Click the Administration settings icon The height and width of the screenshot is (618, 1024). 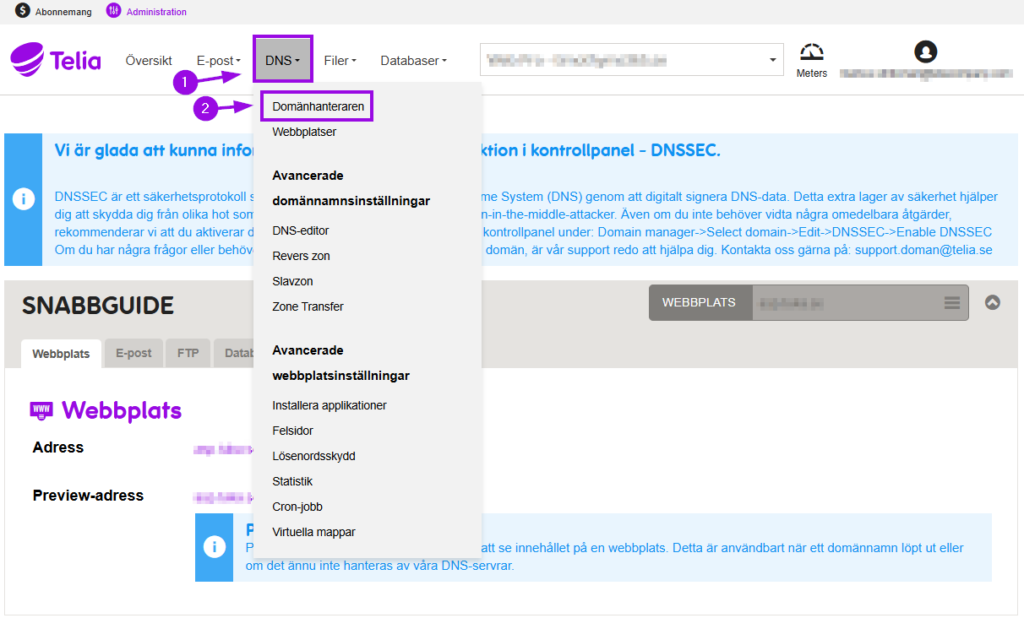(114, 11)
